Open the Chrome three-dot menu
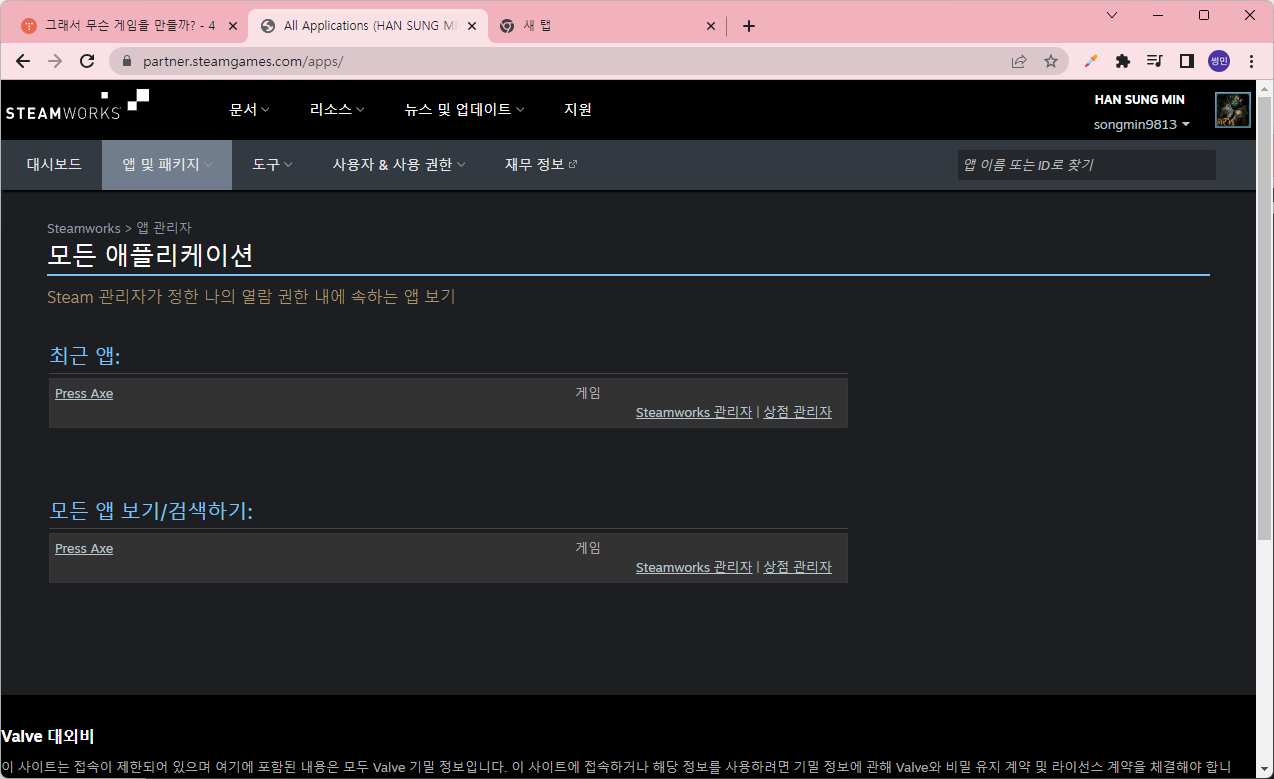This screenshot has width=1274, height=779. tap(1251, 61)
